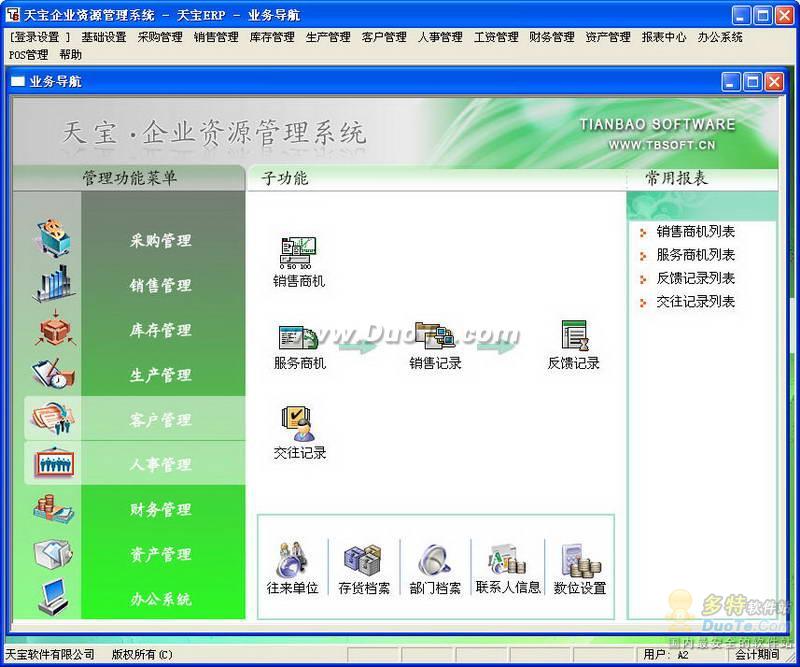Click the box icon for 库存管理
800x667 pixels.
(x=55, y=328)
